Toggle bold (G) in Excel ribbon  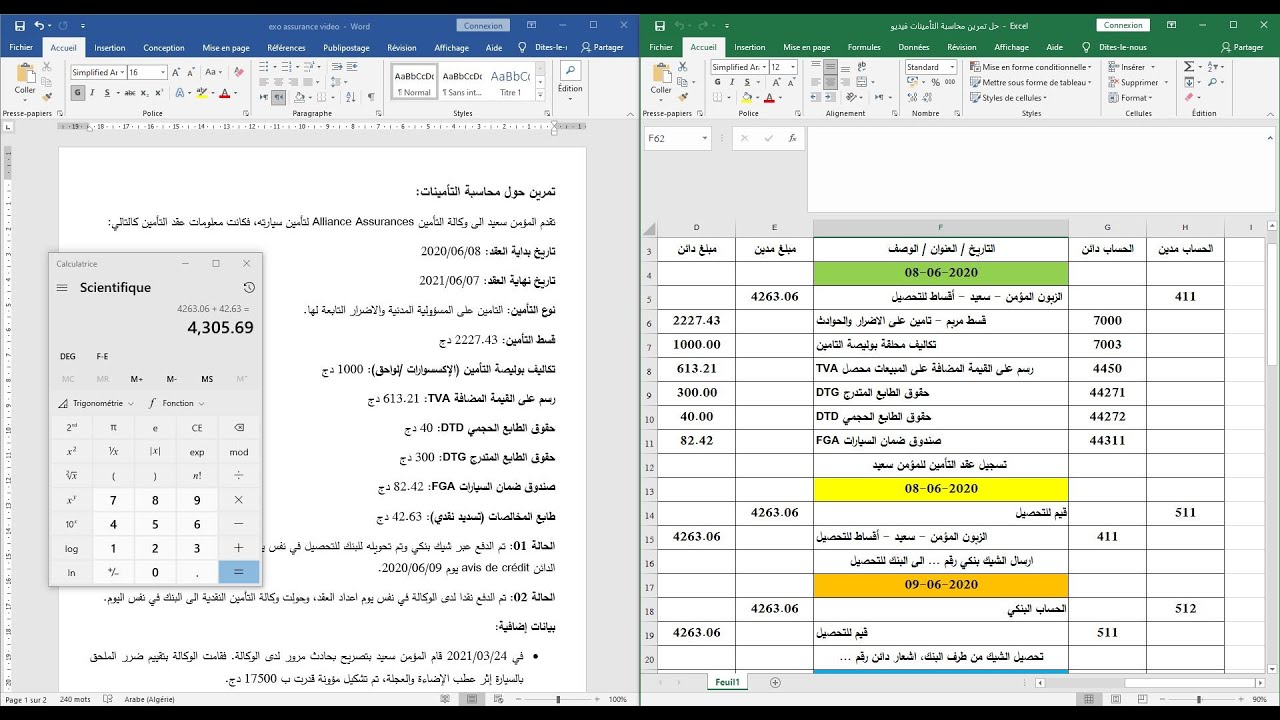717,82
